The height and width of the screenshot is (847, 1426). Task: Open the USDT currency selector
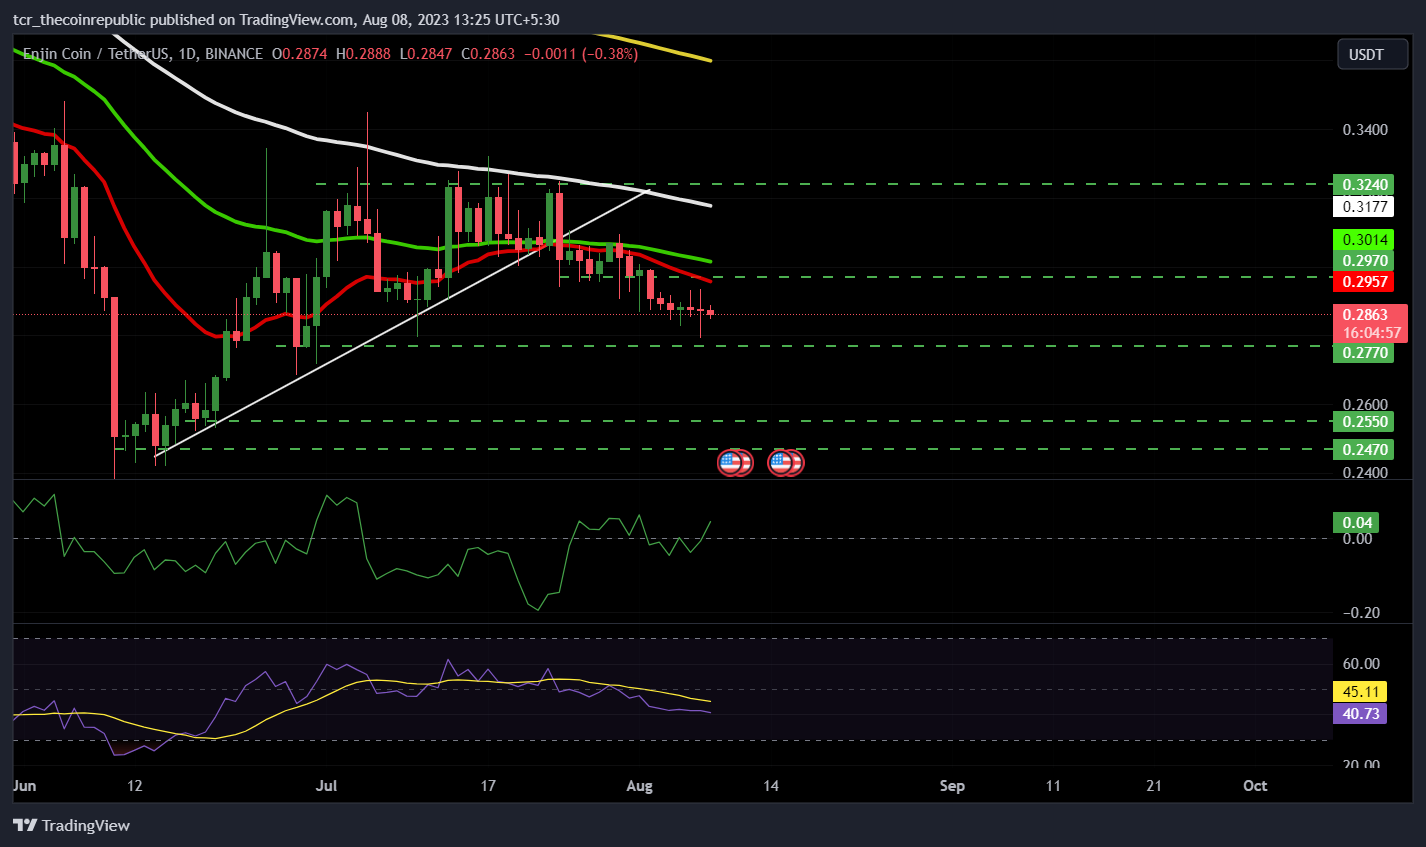coord(1373,54)
